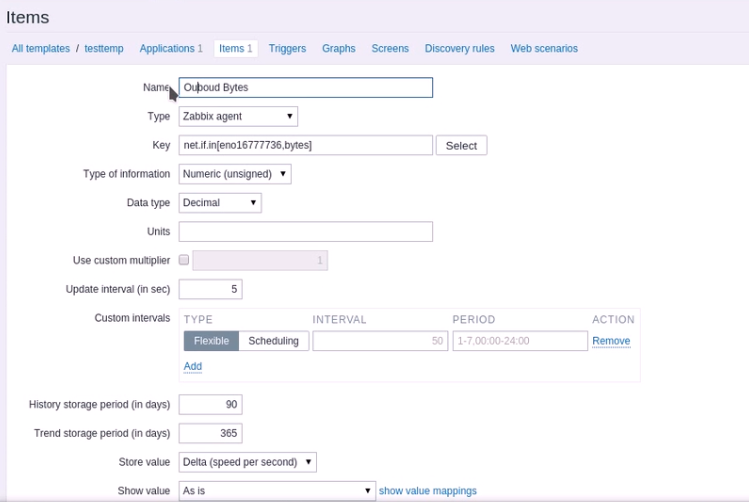The image size is (749, 502).
Task: Remove the custom interval row
Action: 611,341
